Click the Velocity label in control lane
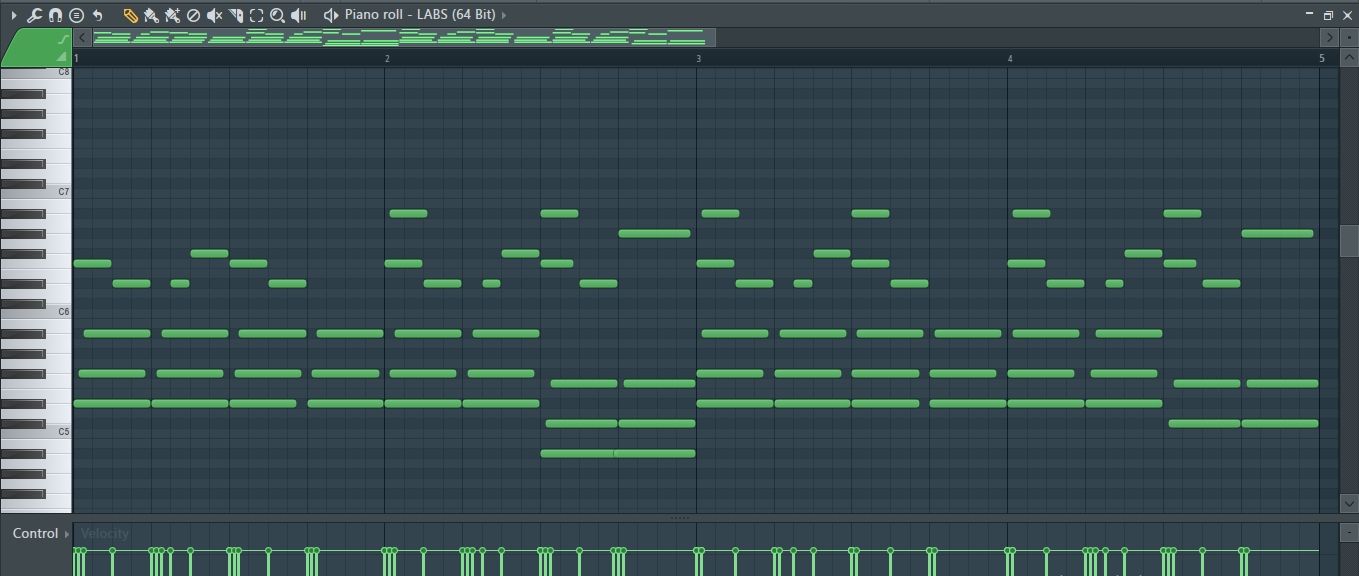This screenshot has width=1359, height=576. [105, 533]
